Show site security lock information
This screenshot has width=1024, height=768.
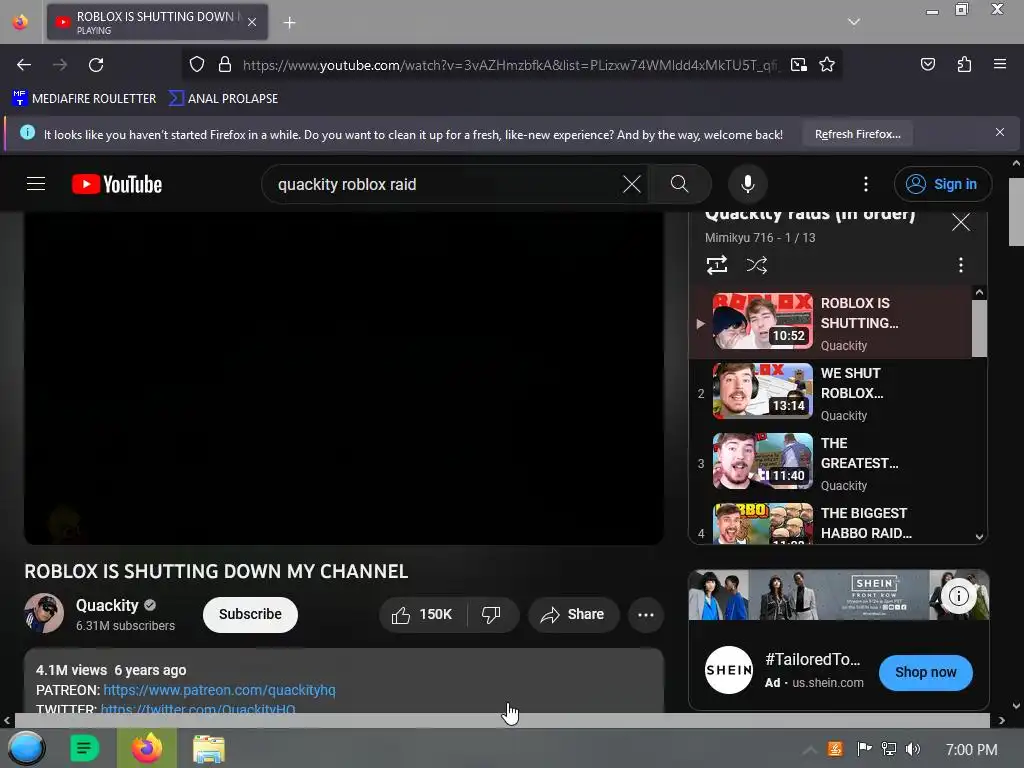pos(225,64)
